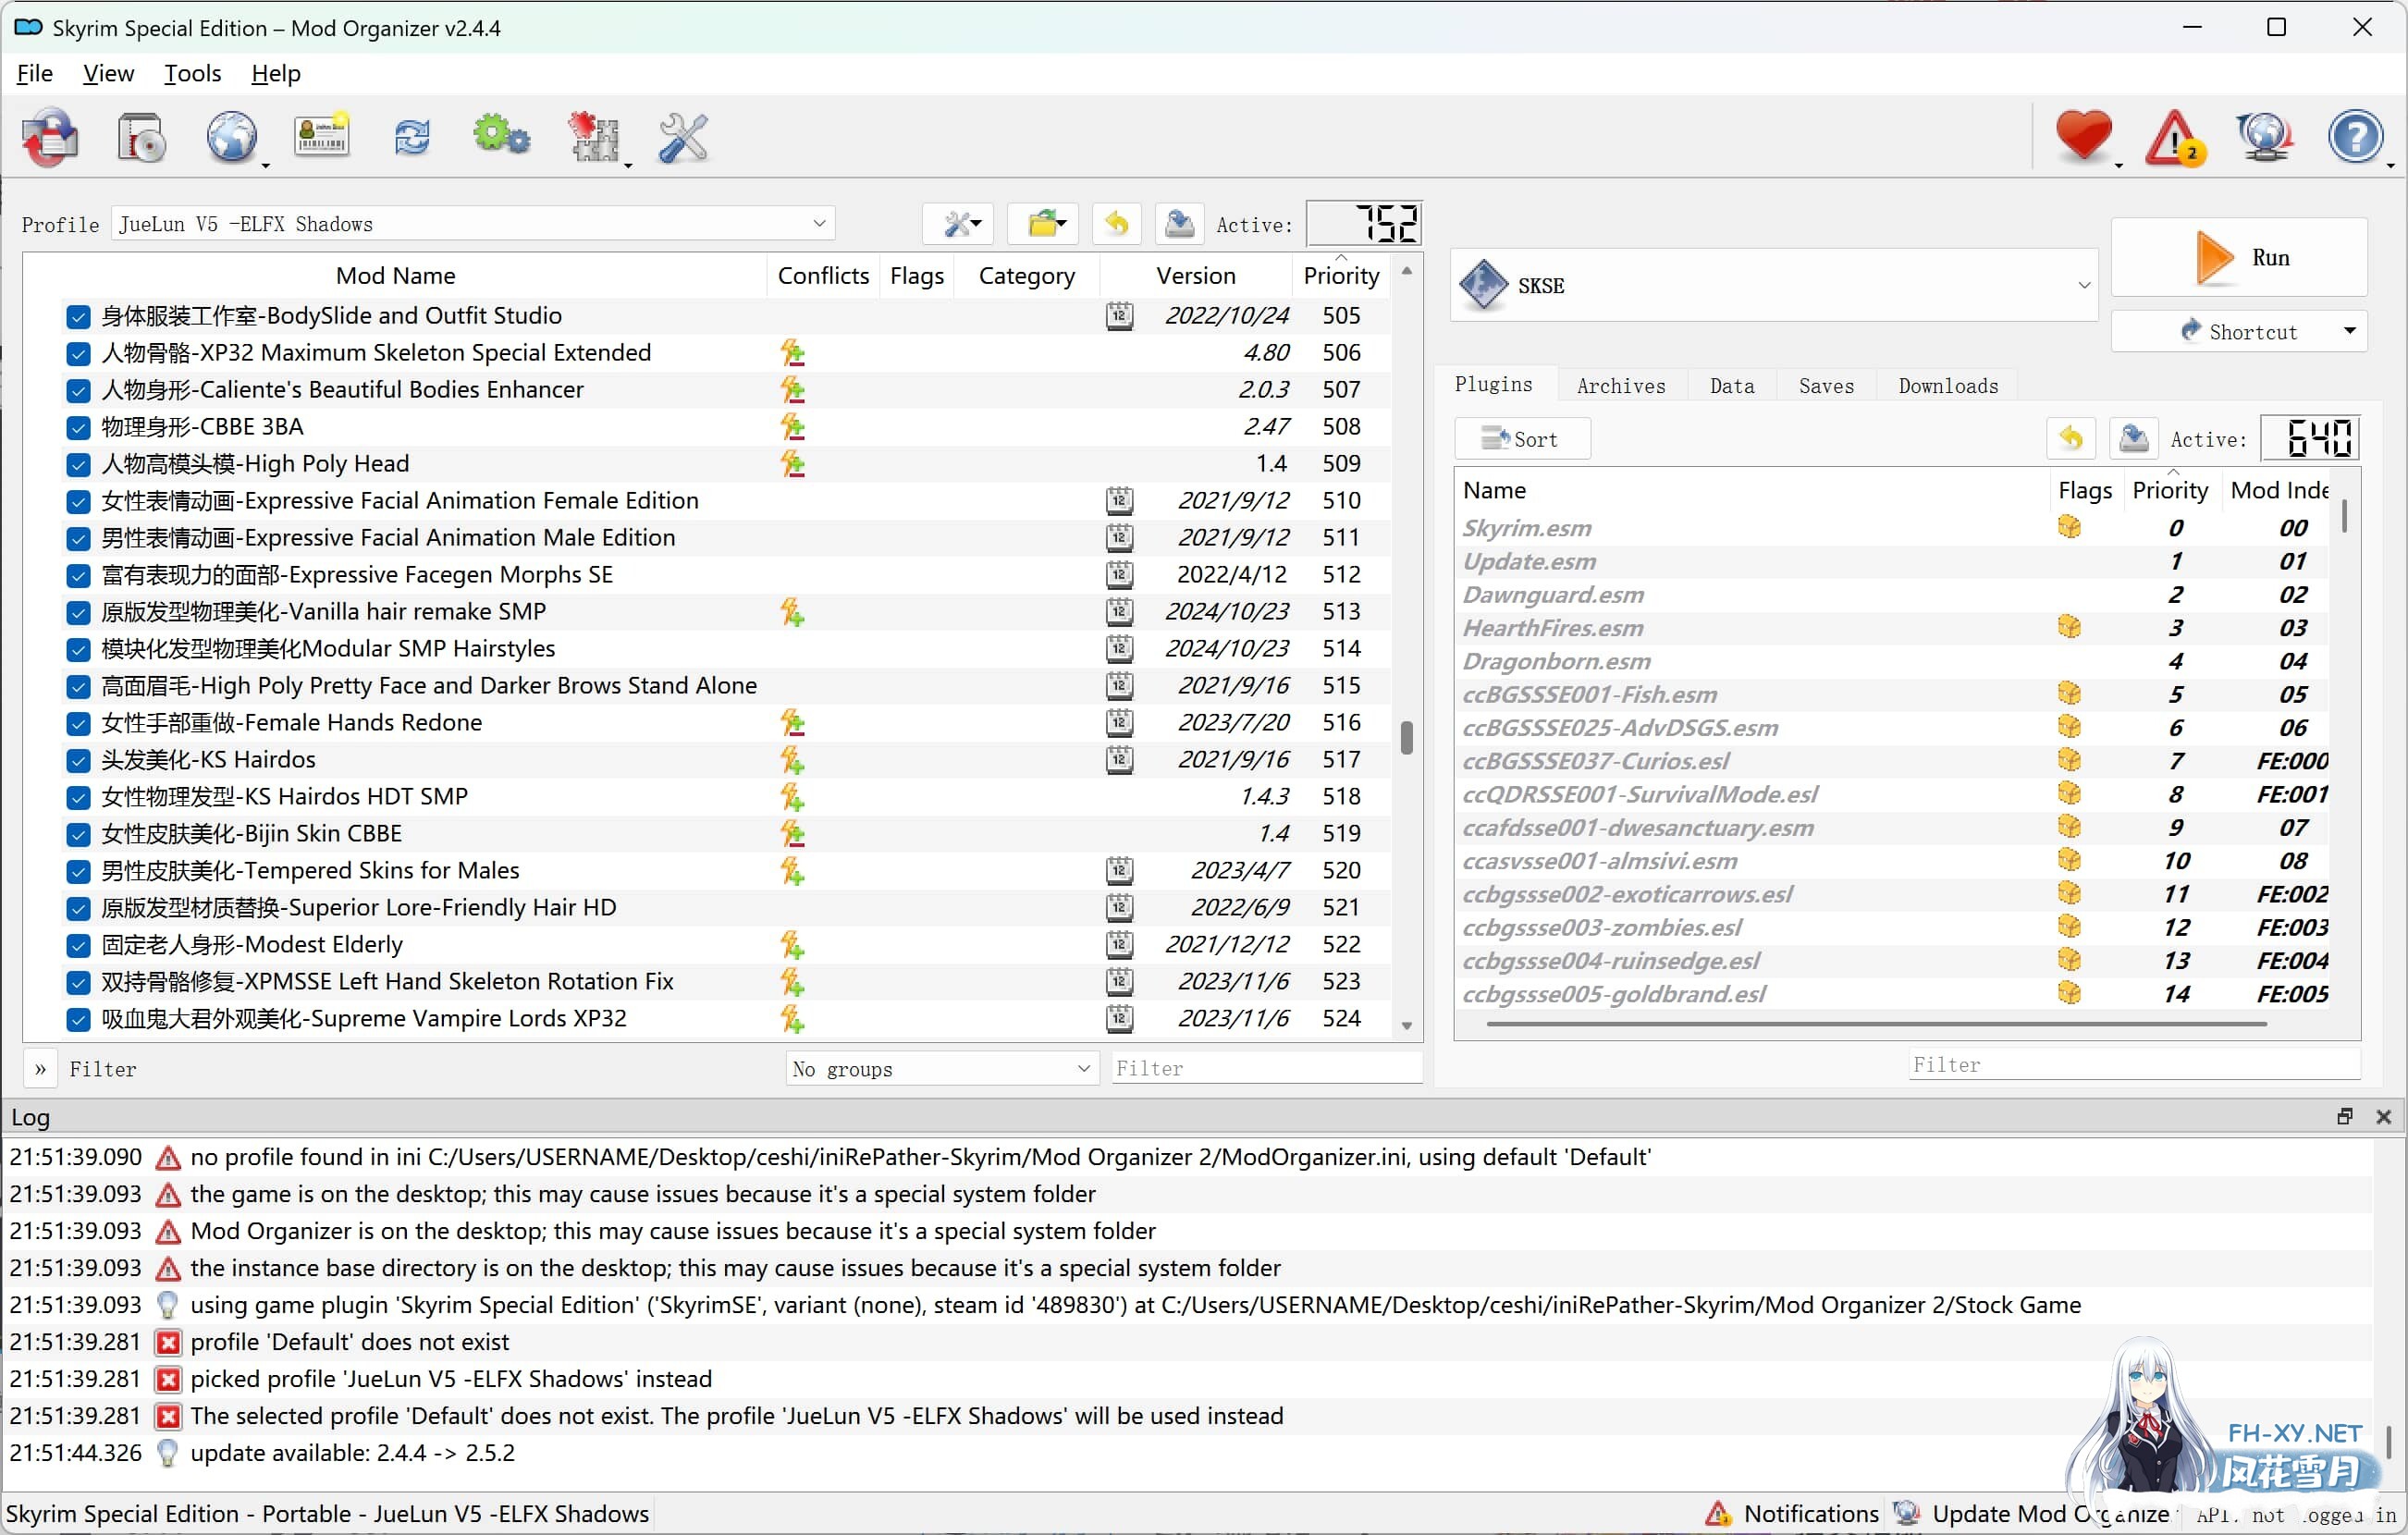This screenshot has width=2408, height=1535.
Task: Open Settings wrench and screwdriver icon
Action: pyautogui.click(x=683, y=137)
